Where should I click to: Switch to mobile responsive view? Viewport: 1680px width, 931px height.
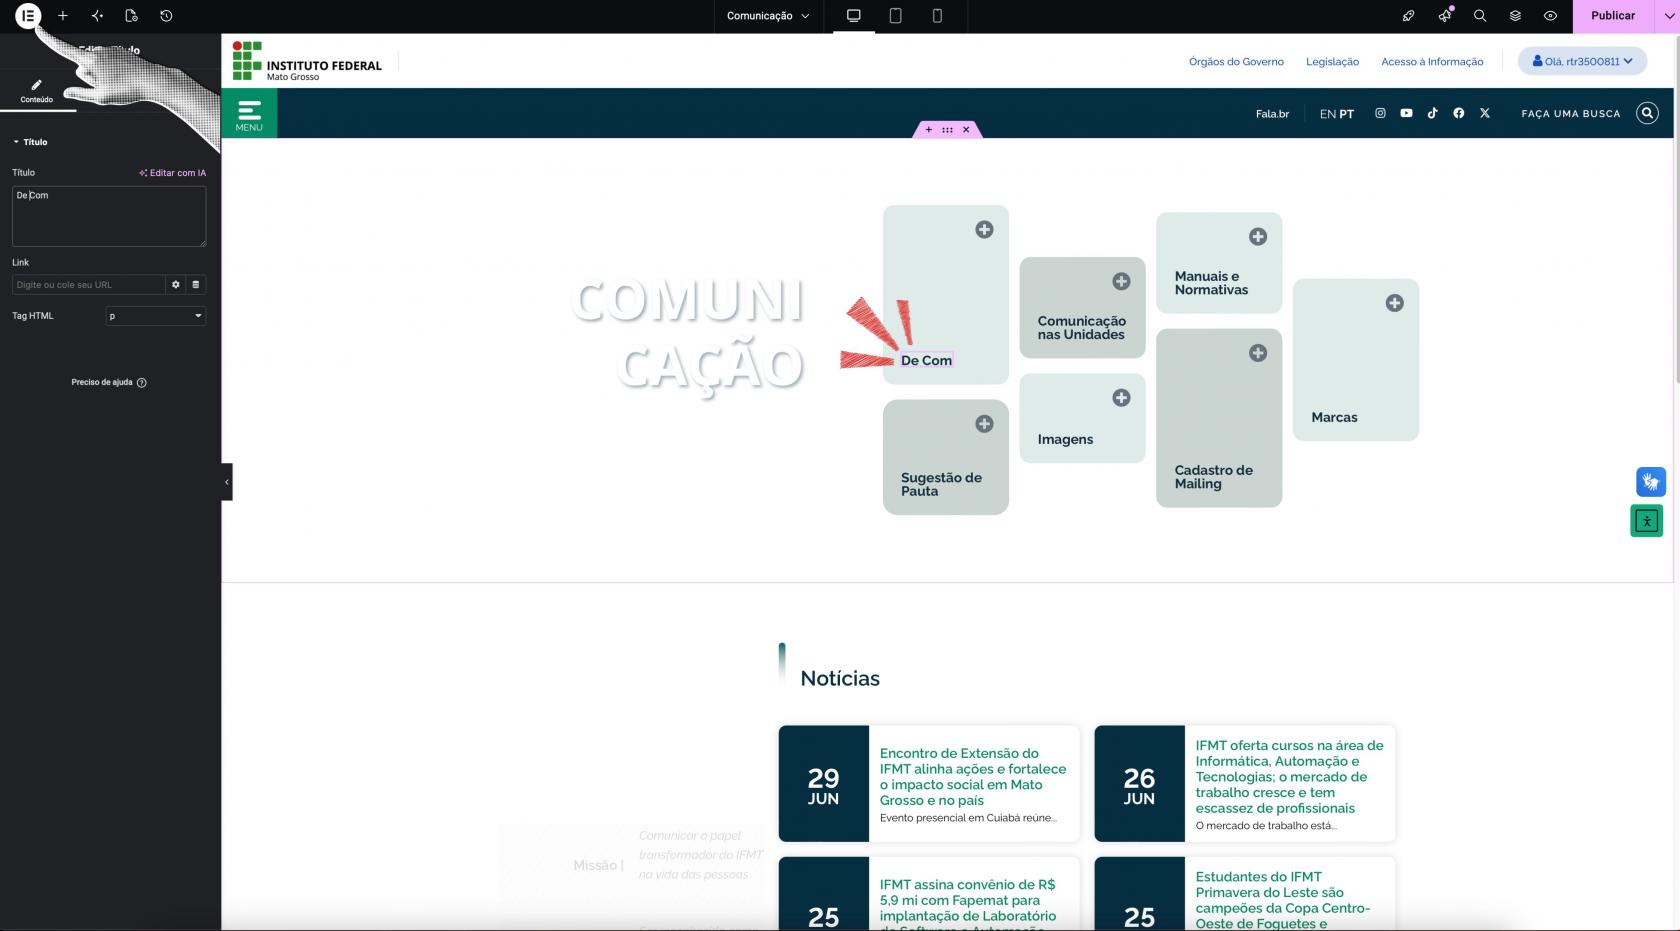tap(937, 16)
